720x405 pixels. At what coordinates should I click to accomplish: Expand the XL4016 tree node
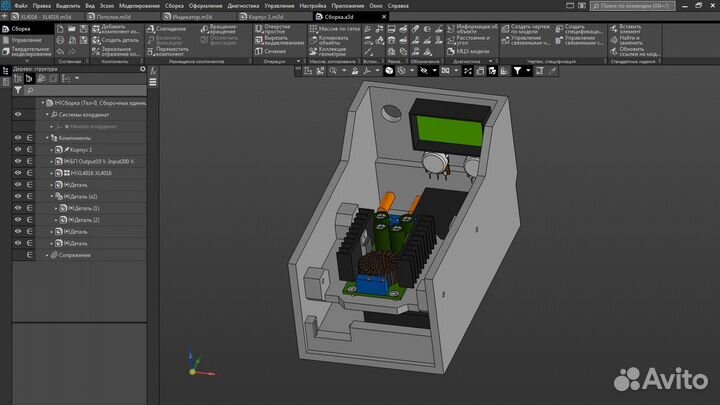click(51, 173)
